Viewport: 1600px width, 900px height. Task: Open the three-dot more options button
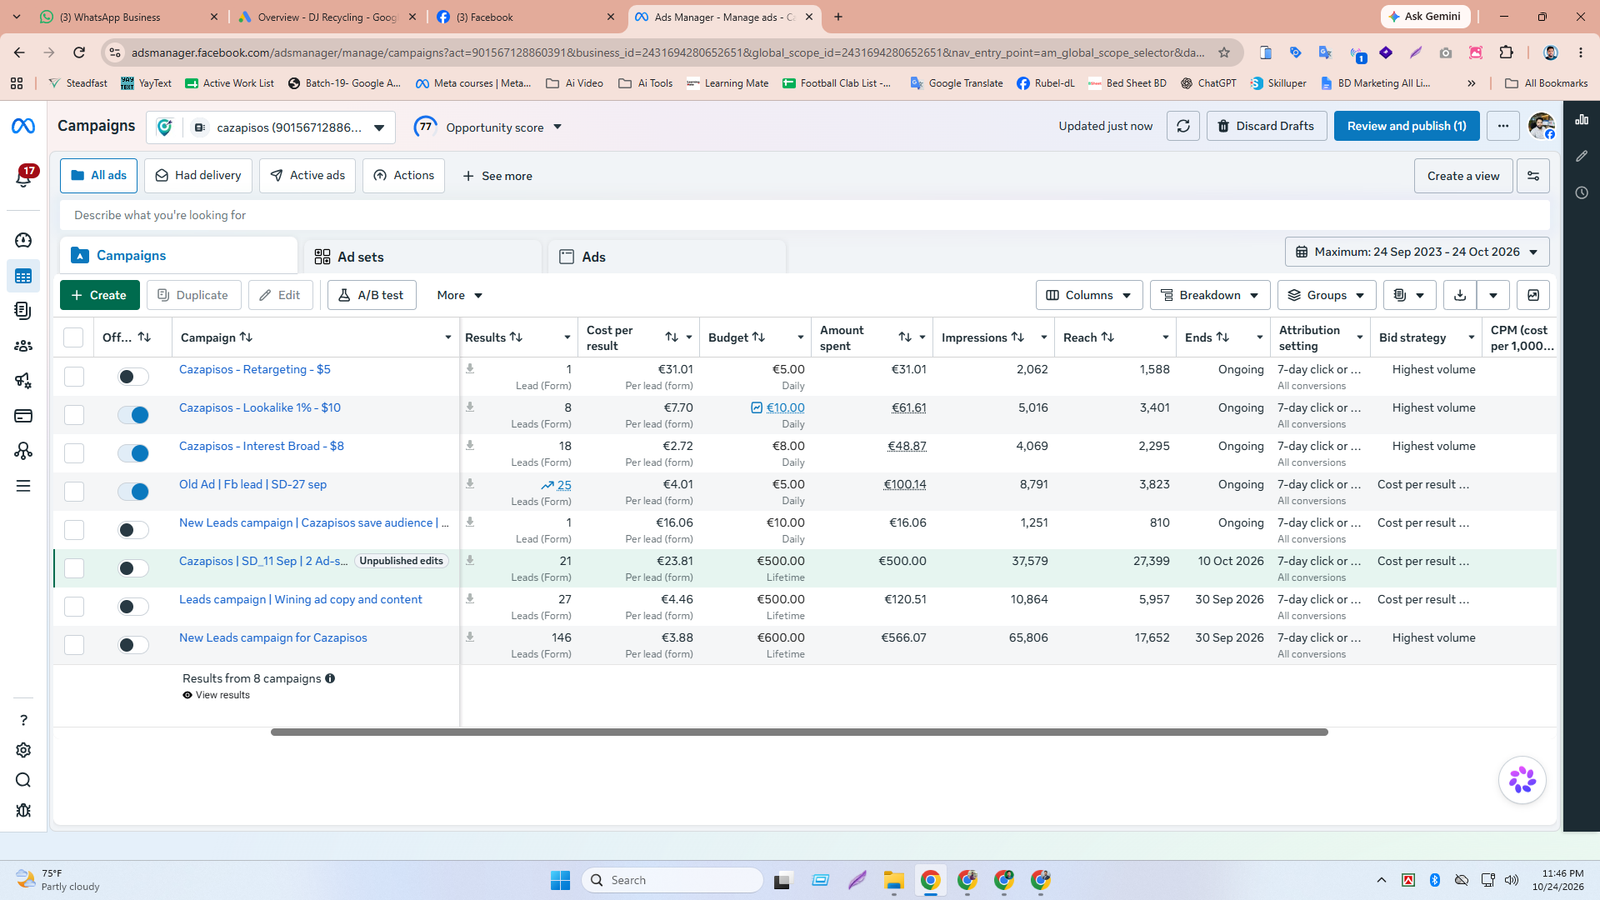1503,126
